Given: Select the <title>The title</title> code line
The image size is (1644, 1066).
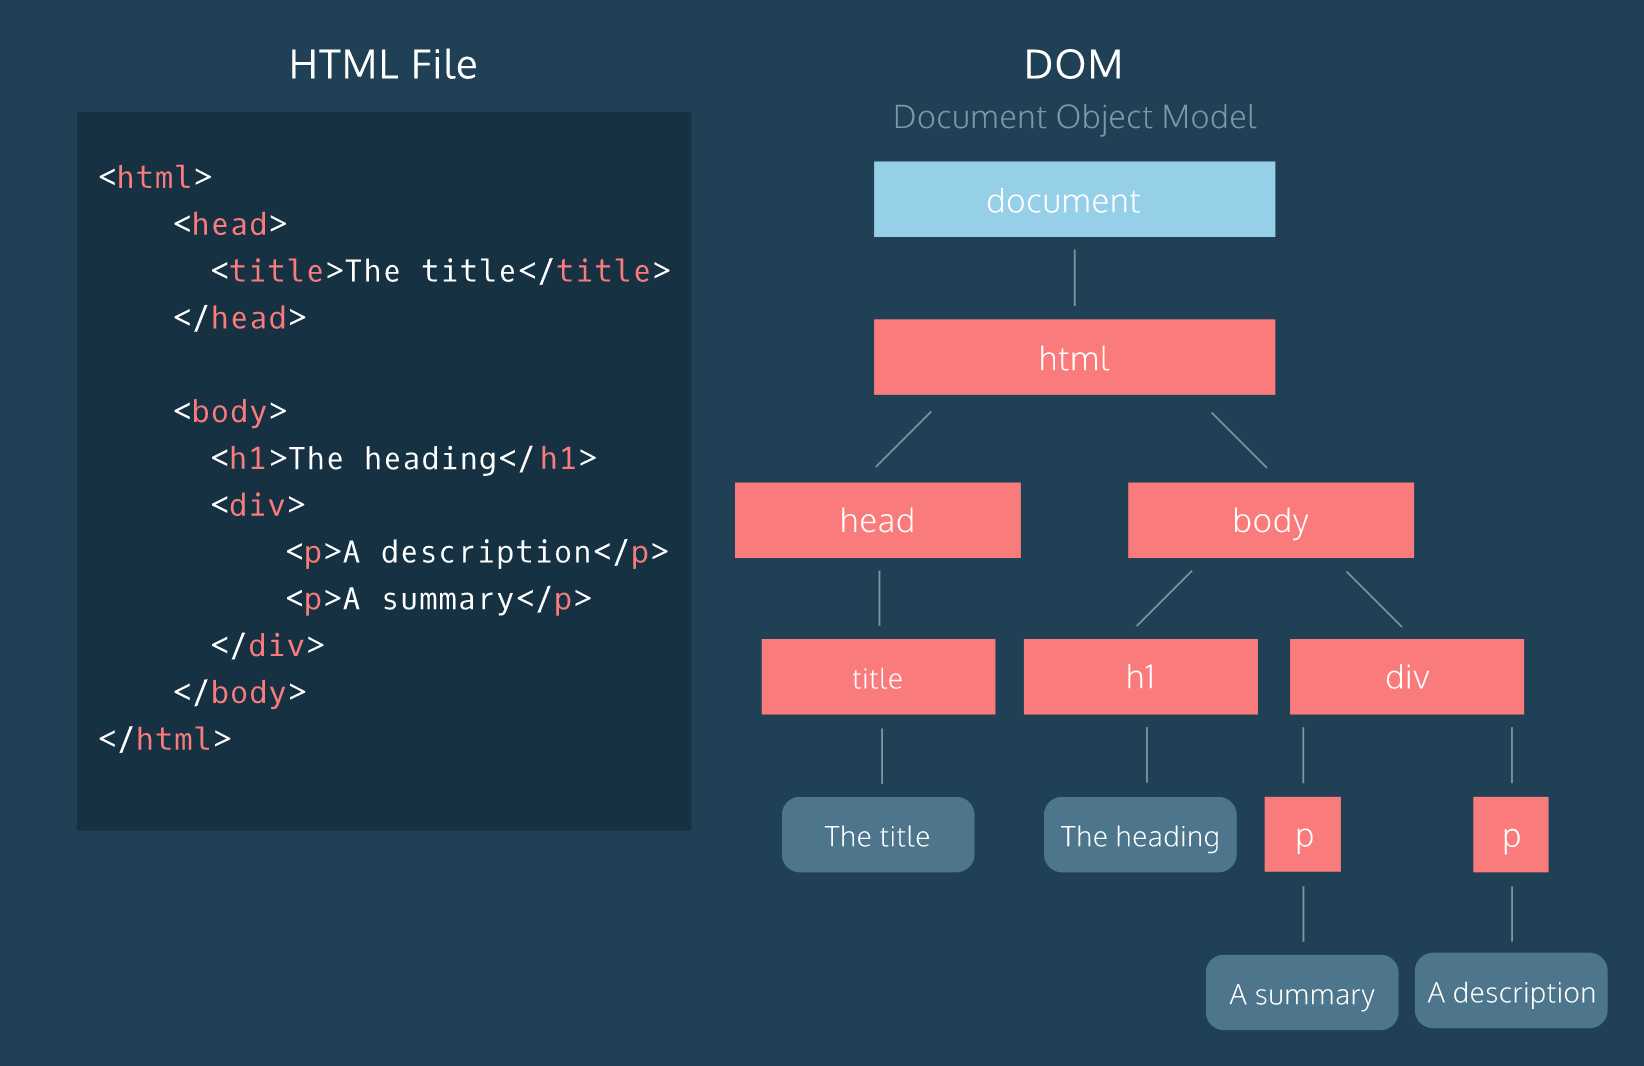Looking at the screenshot, I should click(x=440, y=271).
